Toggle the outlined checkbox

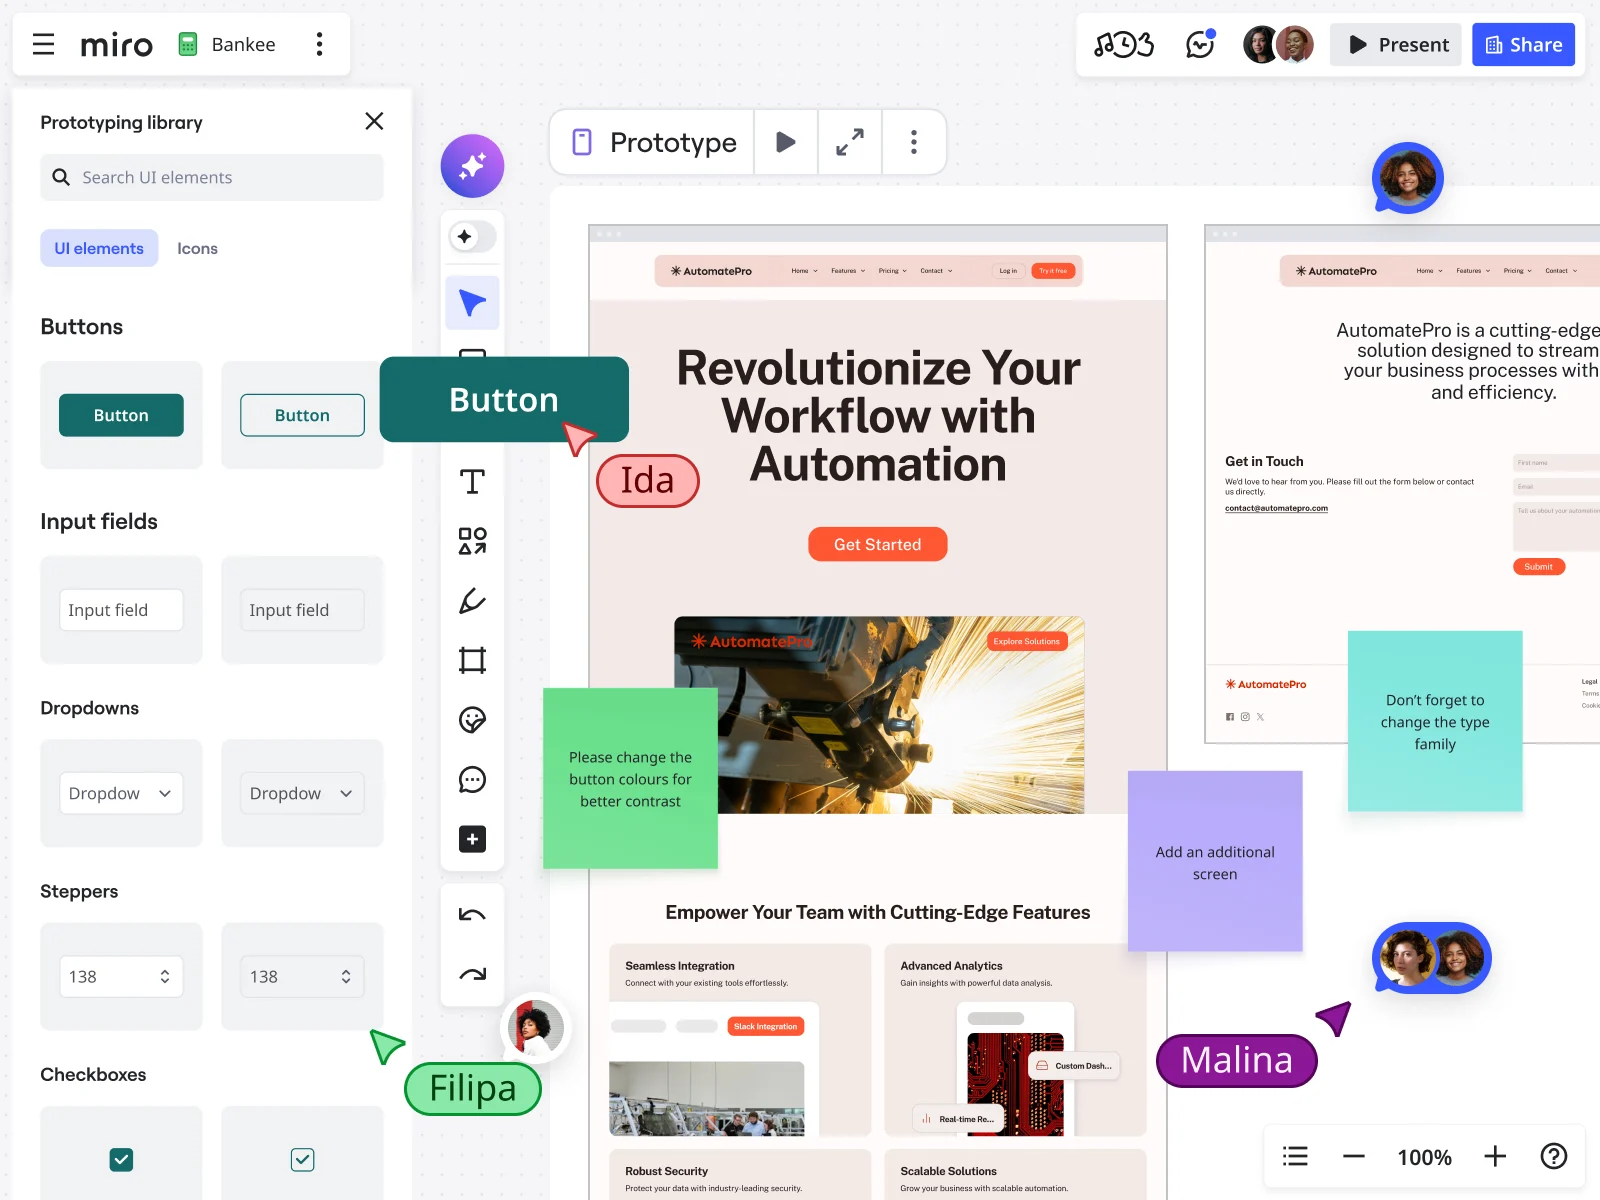302,1159
